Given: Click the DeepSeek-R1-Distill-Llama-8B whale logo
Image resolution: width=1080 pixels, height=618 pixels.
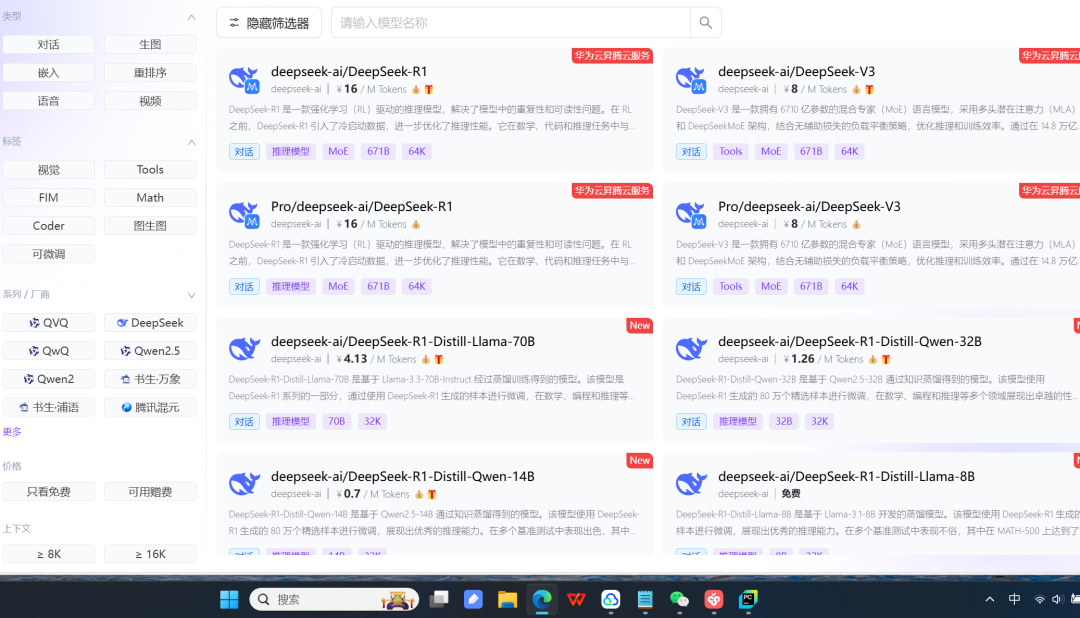Looking at the screenshot, I should [691, 484].
